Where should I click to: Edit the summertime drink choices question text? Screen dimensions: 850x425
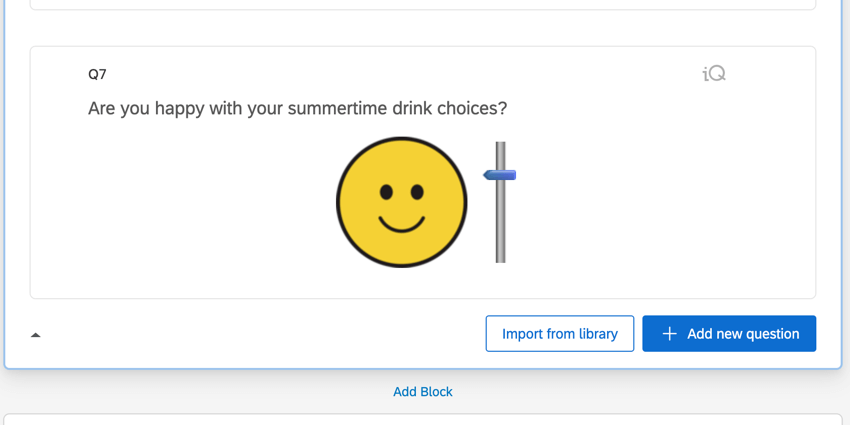298,108
